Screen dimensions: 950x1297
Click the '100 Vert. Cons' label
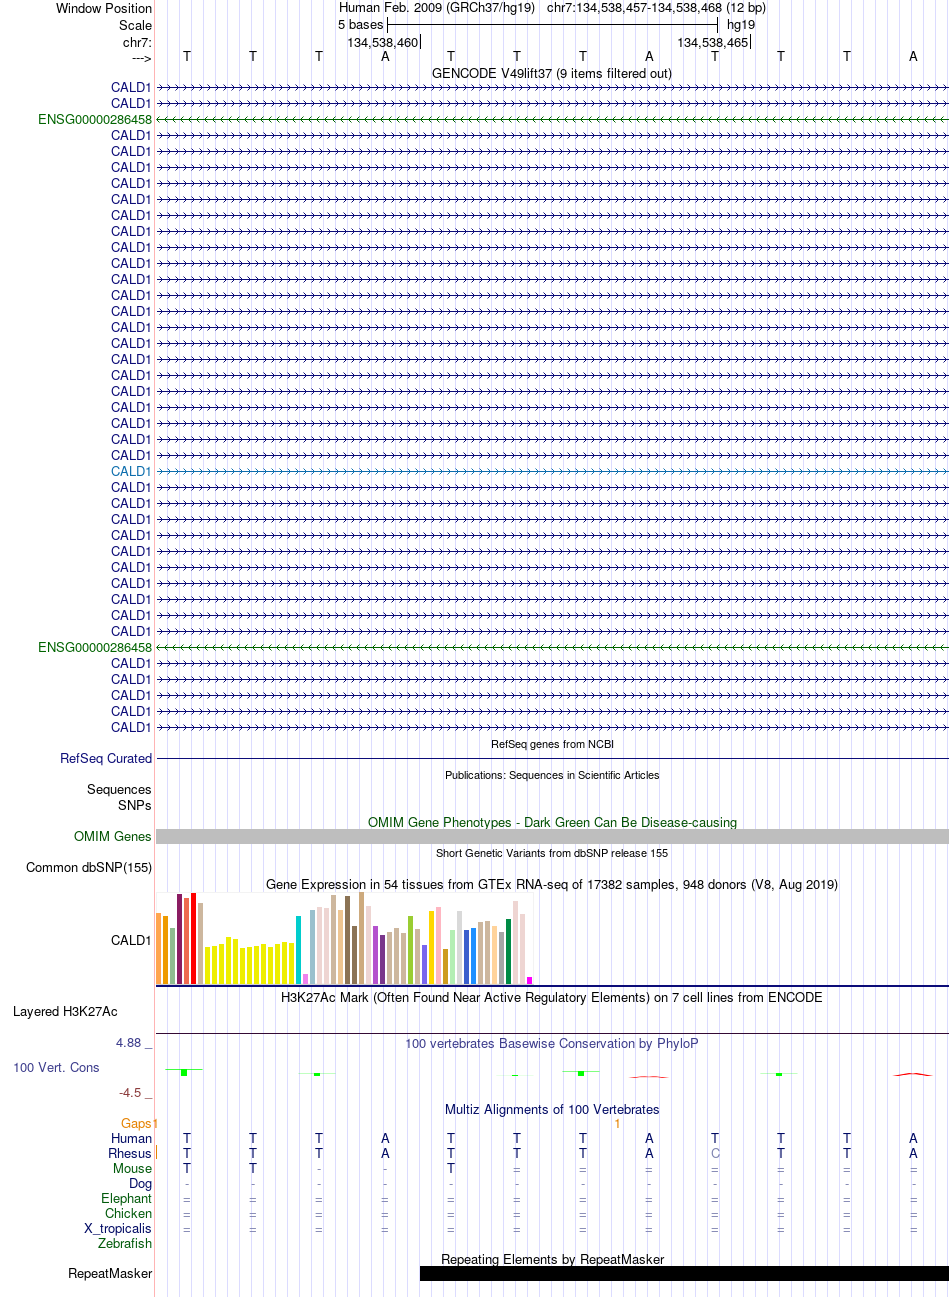click(56, 1067)
